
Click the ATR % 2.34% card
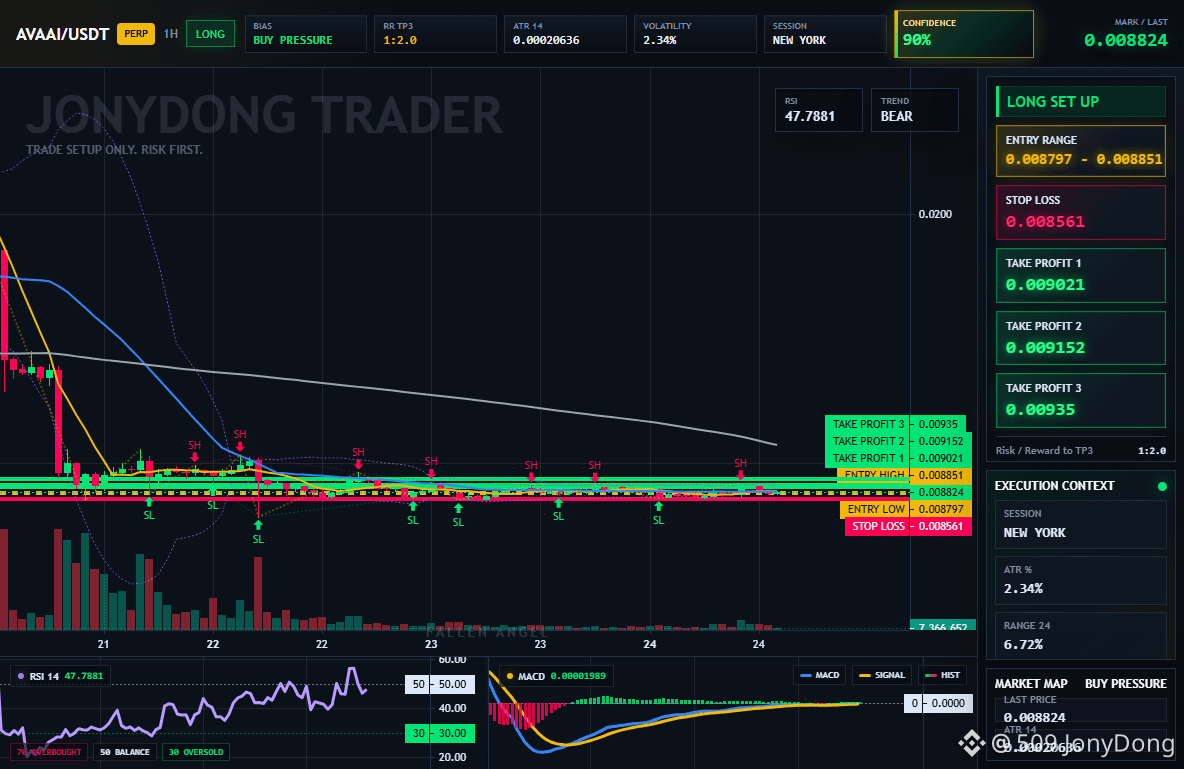click(x=1081, y=580)
